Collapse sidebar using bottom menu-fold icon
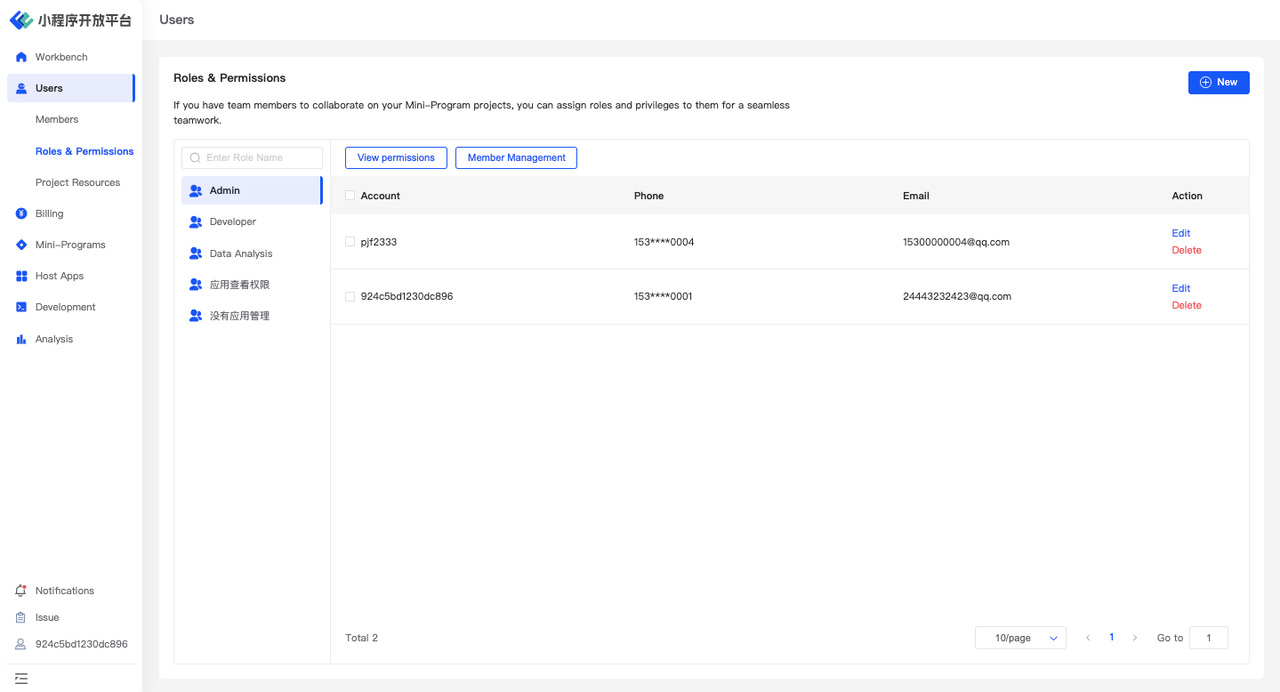 (21, 678)
